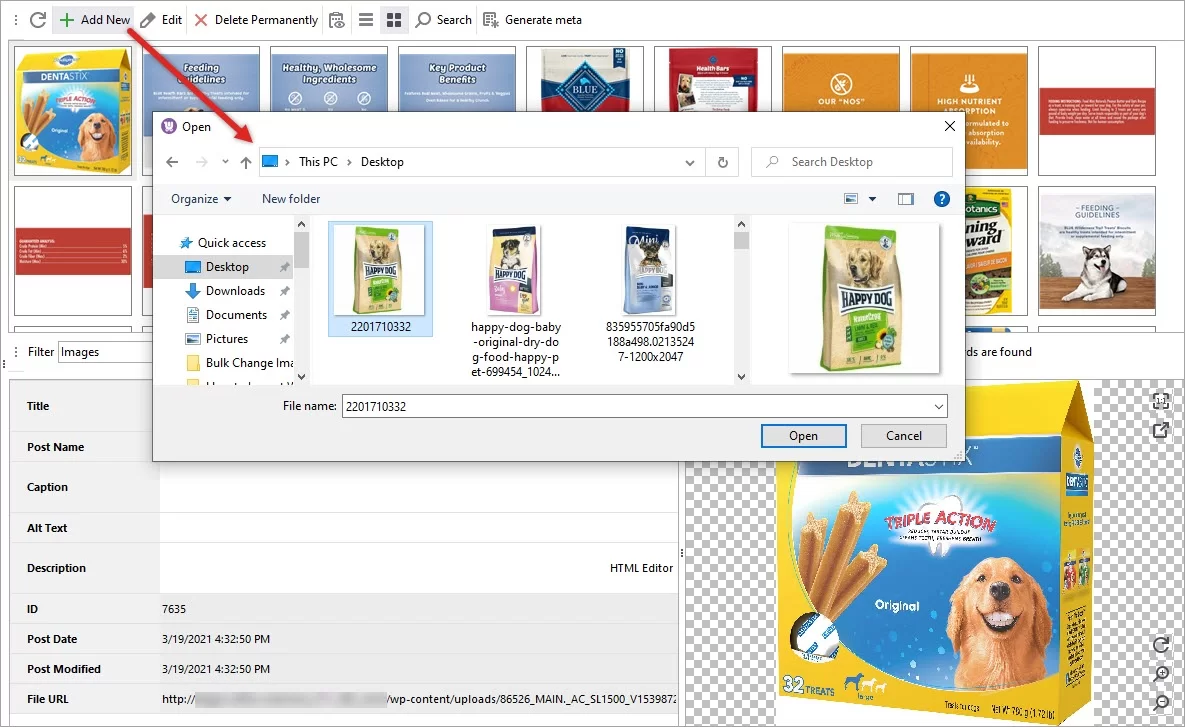Navigate to This PC via the breadcrumb
1185x727 pixels.
tap(317, 161)
